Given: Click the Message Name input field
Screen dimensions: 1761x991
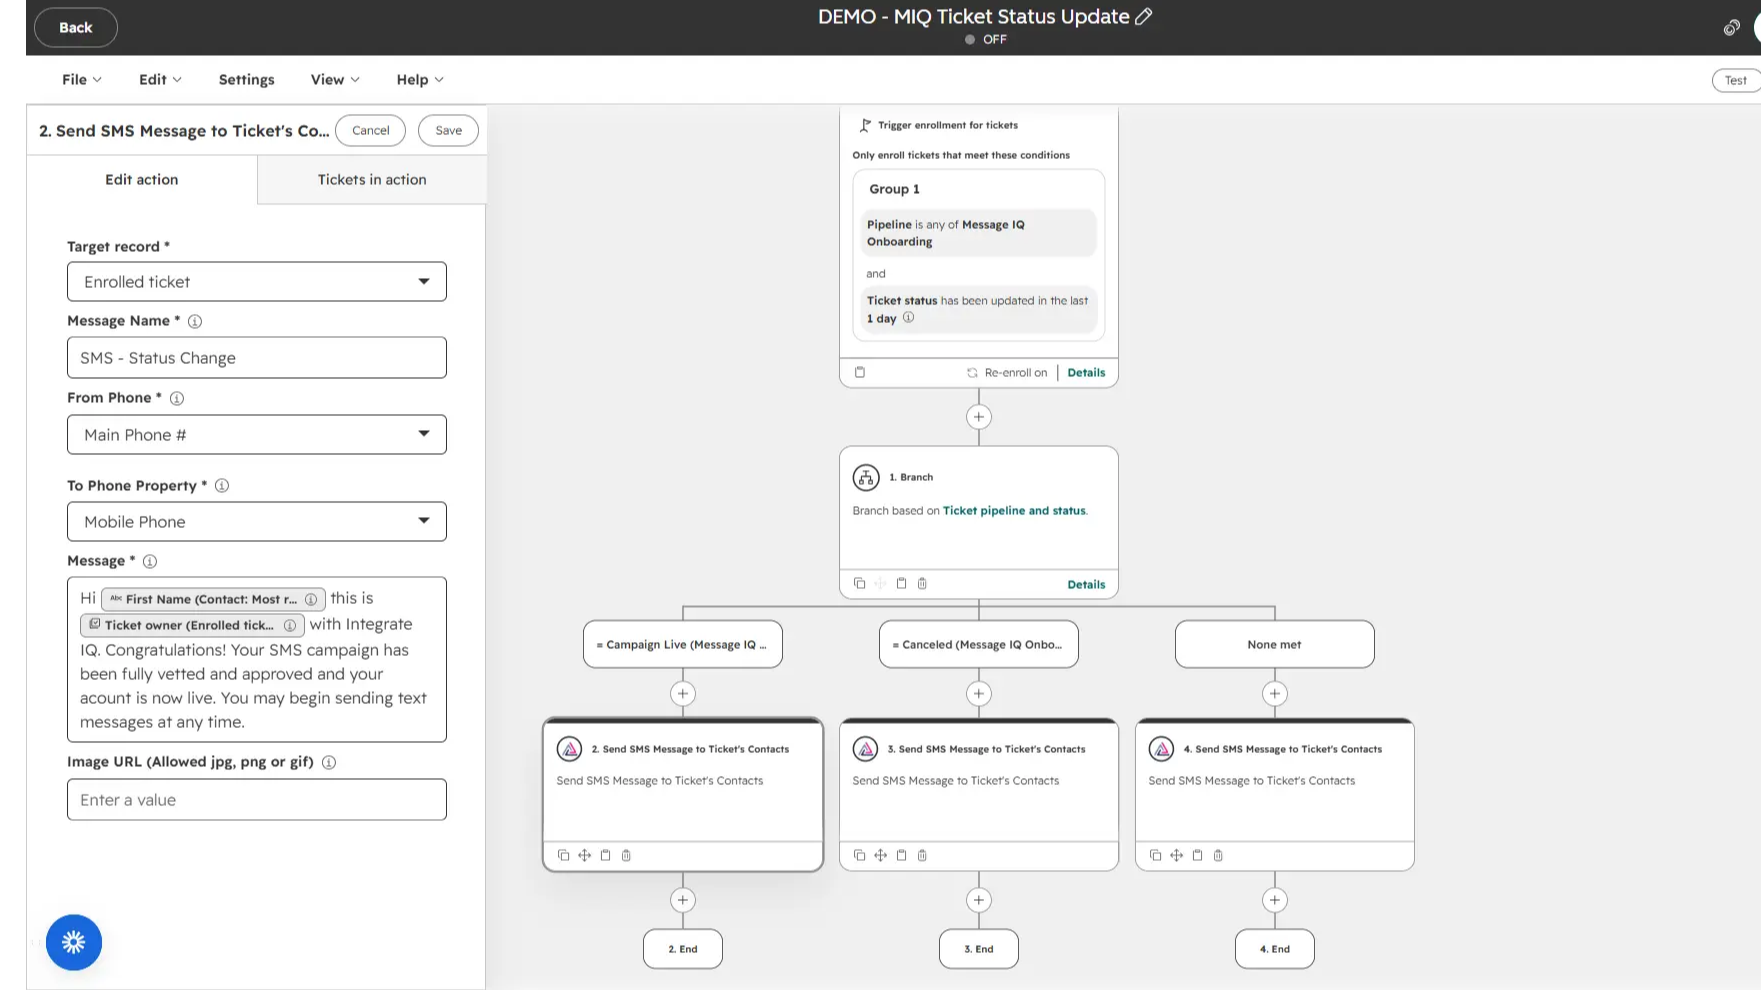Looking at the screenshot, I should tap(257, 358).
